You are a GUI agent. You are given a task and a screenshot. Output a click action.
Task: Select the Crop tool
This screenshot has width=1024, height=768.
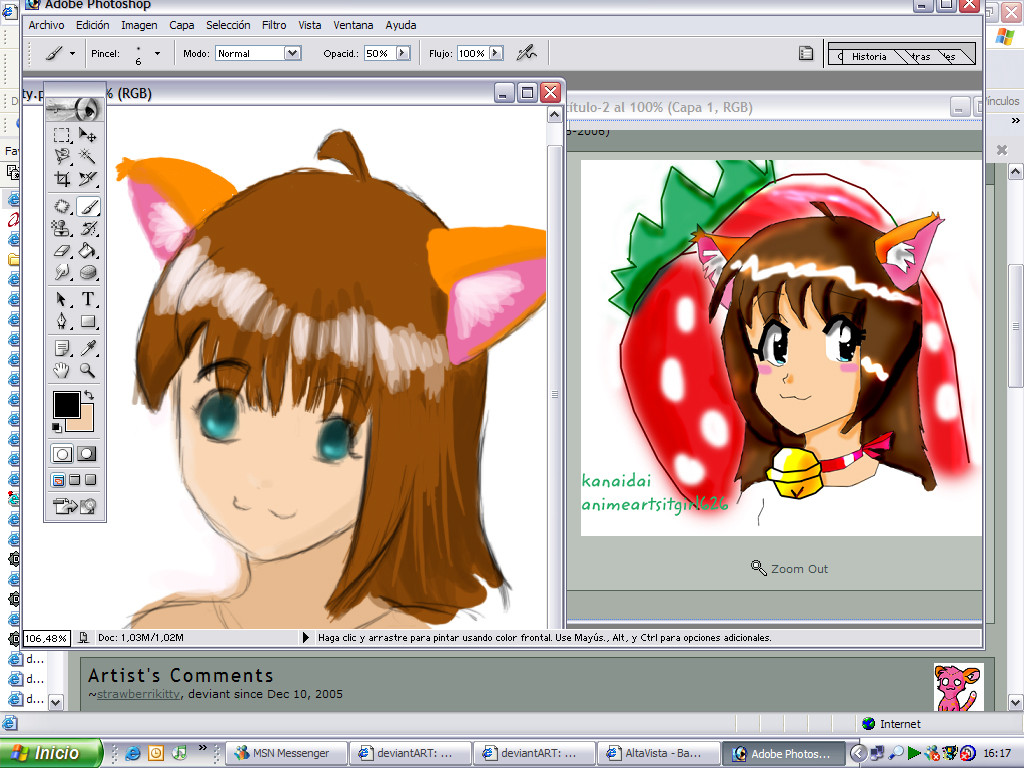pyautogui.click(x=62, y=178)
